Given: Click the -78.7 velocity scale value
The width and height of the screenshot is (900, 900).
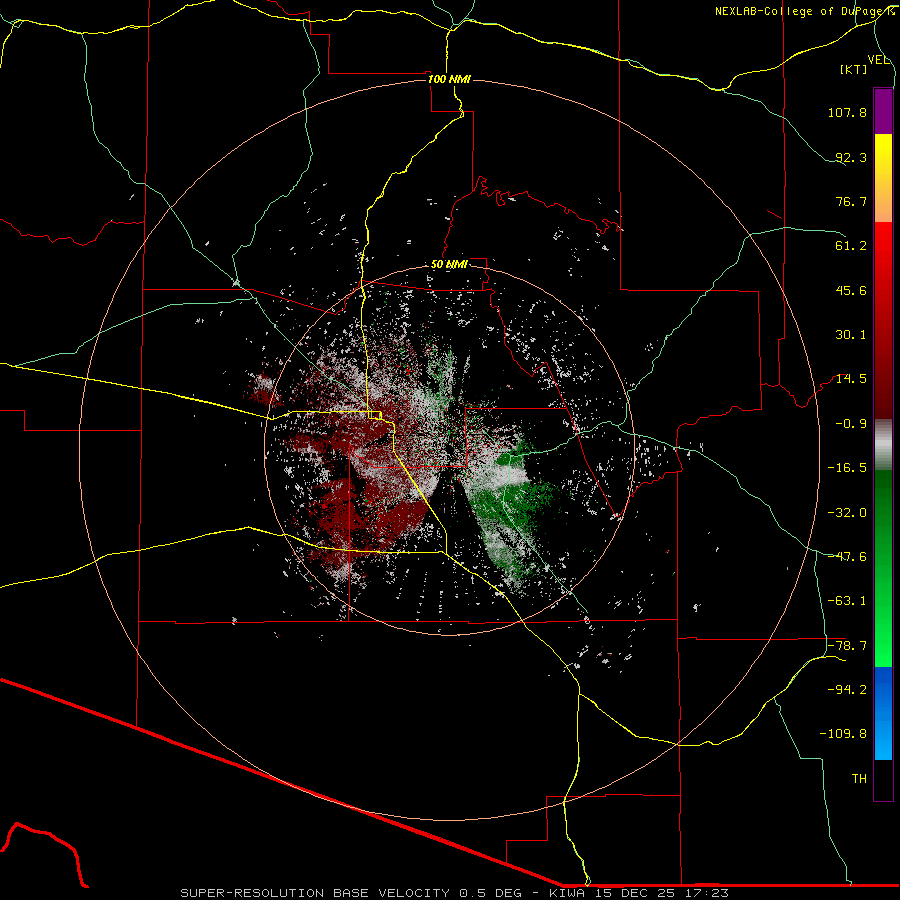Looking at the screenshot, I should point(847,646).
